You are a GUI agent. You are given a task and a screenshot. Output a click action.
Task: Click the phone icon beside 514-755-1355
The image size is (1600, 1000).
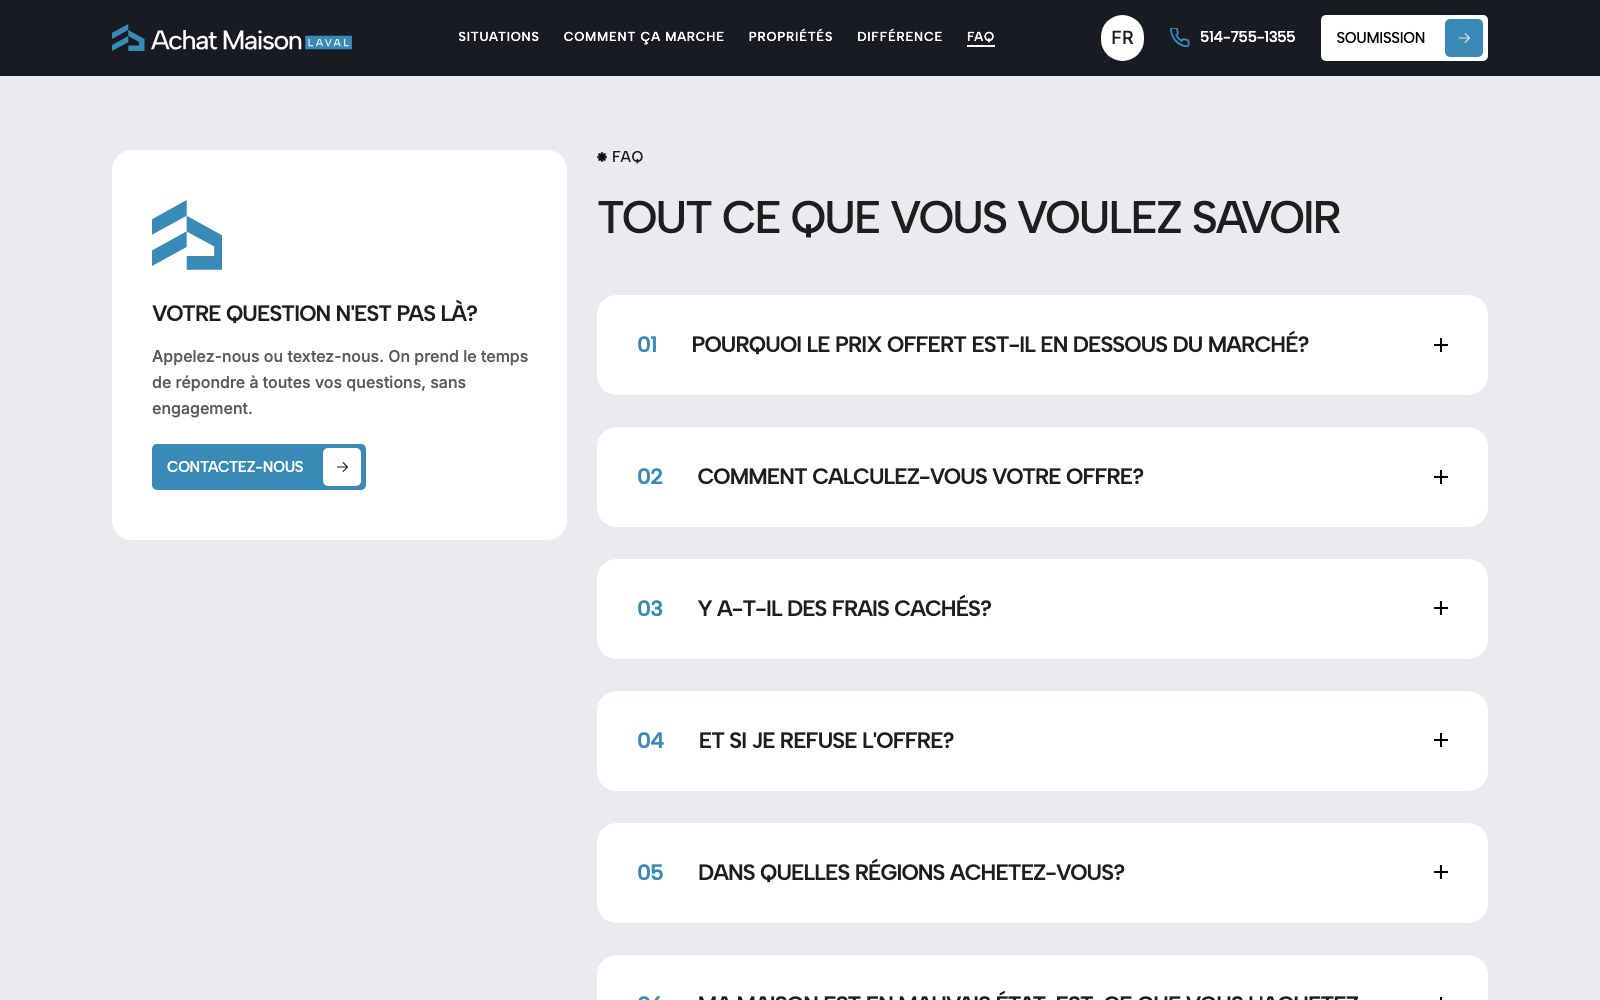coord(1180,37)
